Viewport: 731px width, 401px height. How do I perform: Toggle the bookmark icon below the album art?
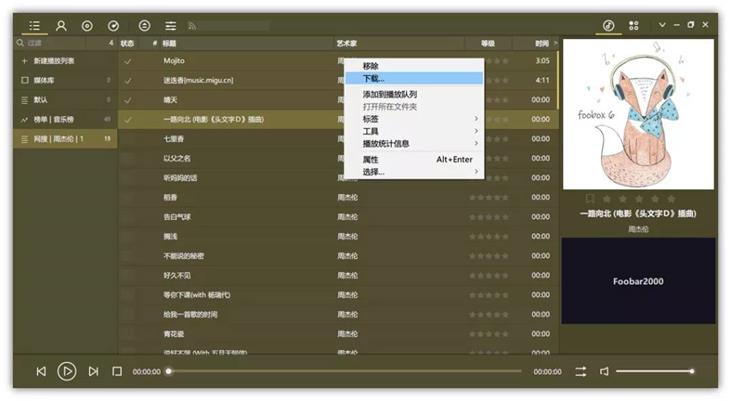[590, 199]
